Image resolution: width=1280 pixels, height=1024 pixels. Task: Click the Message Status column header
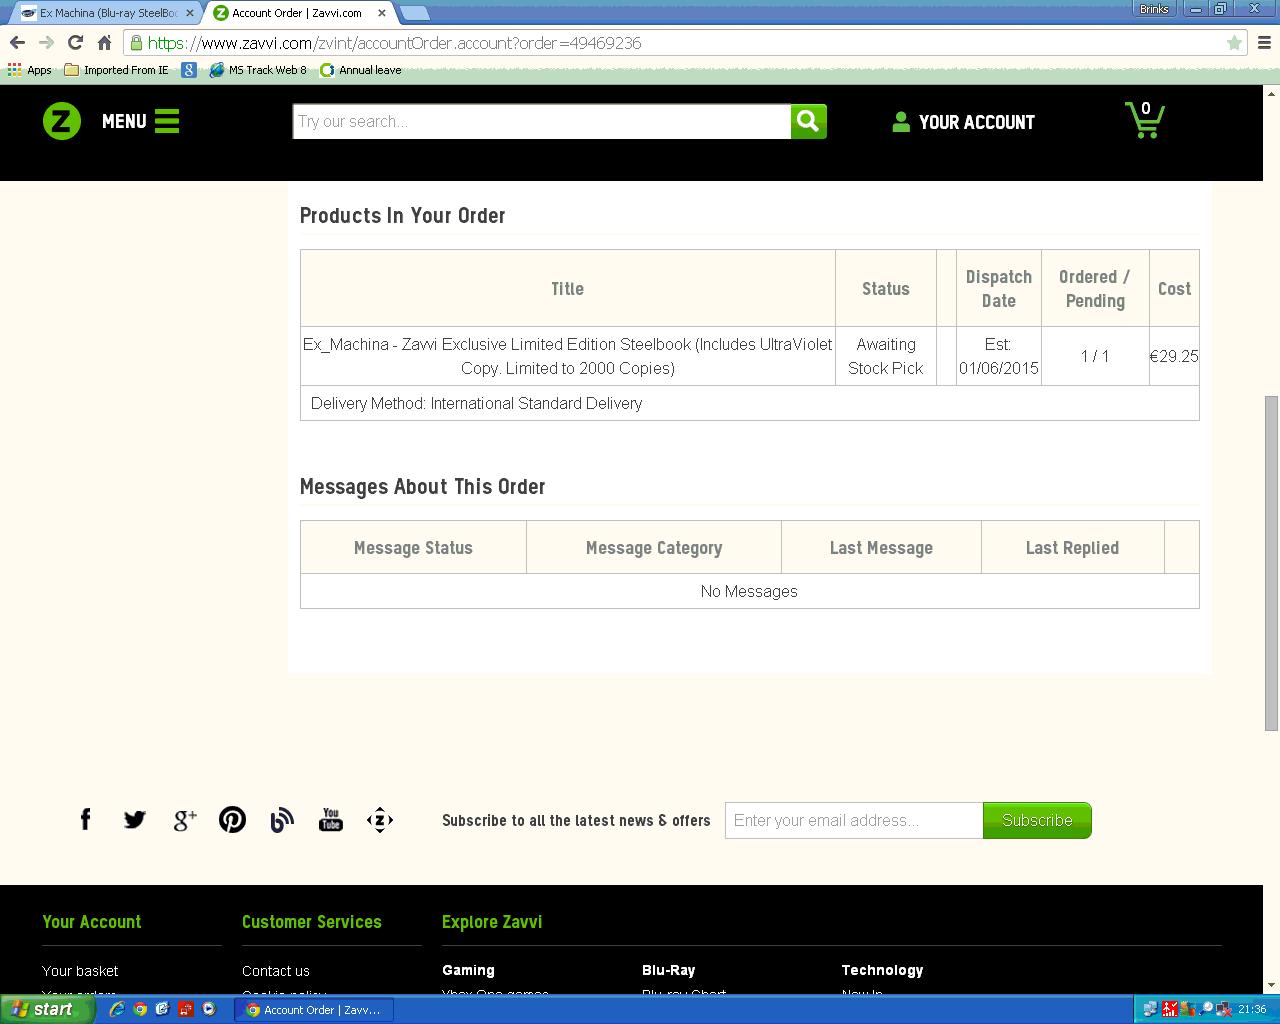click(x=413, y=548)
